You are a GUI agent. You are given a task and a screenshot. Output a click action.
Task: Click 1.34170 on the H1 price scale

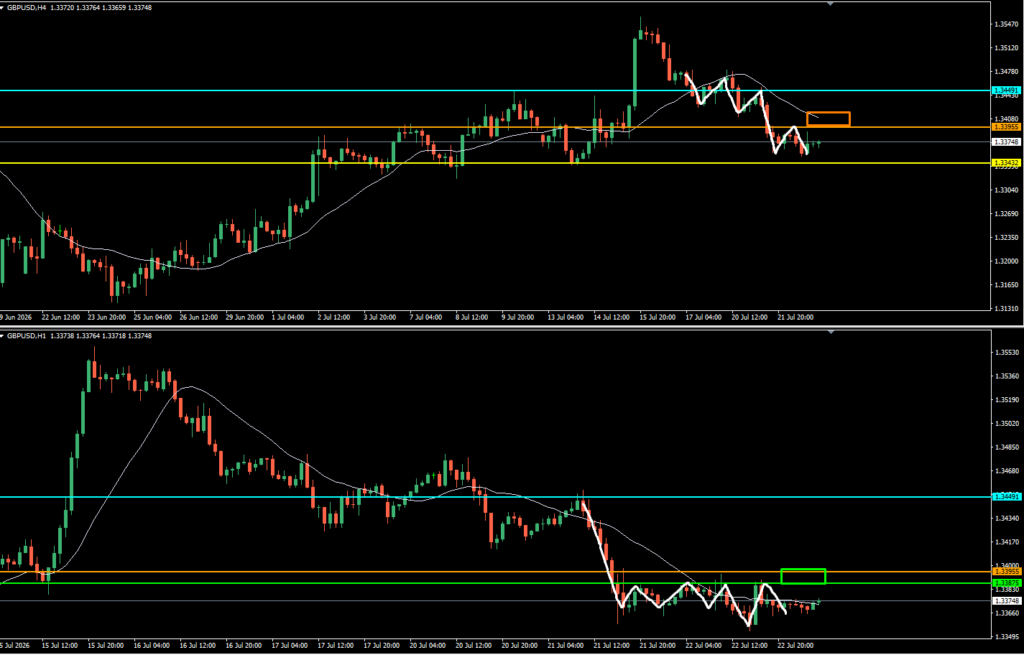[1006, 542]
